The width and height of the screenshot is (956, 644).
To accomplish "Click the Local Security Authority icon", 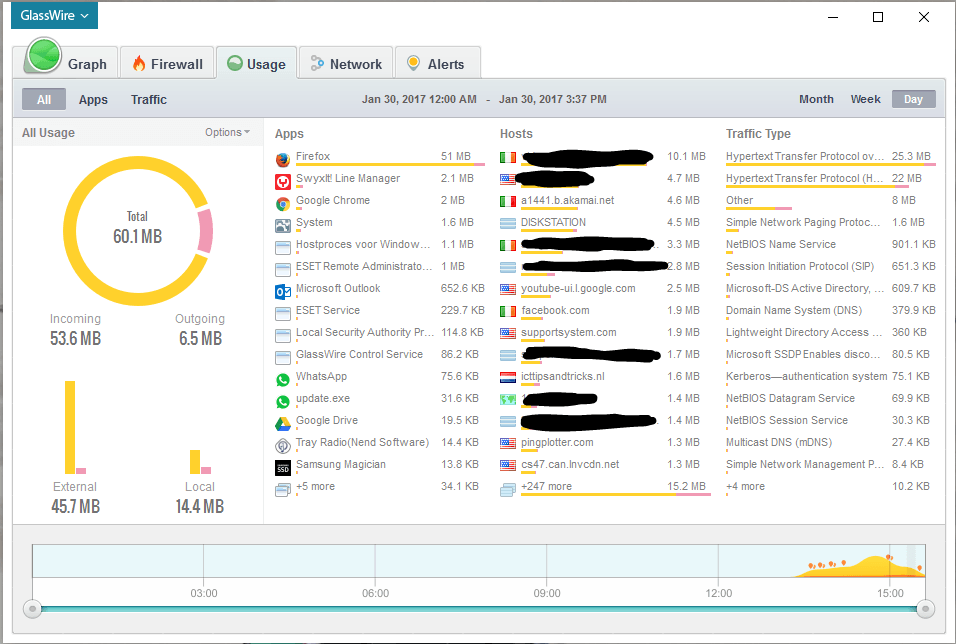I will tap(282, 335).
